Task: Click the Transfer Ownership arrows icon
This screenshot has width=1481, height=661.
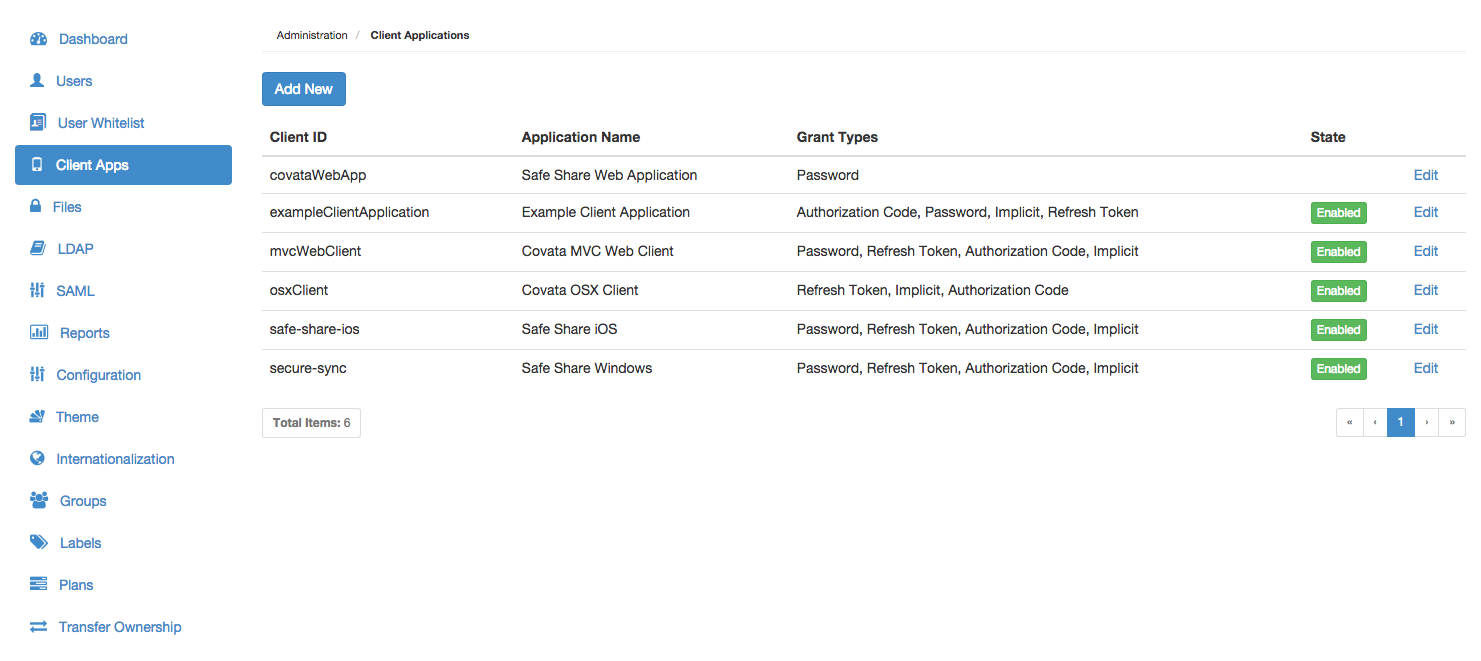Action: [38, 627]
